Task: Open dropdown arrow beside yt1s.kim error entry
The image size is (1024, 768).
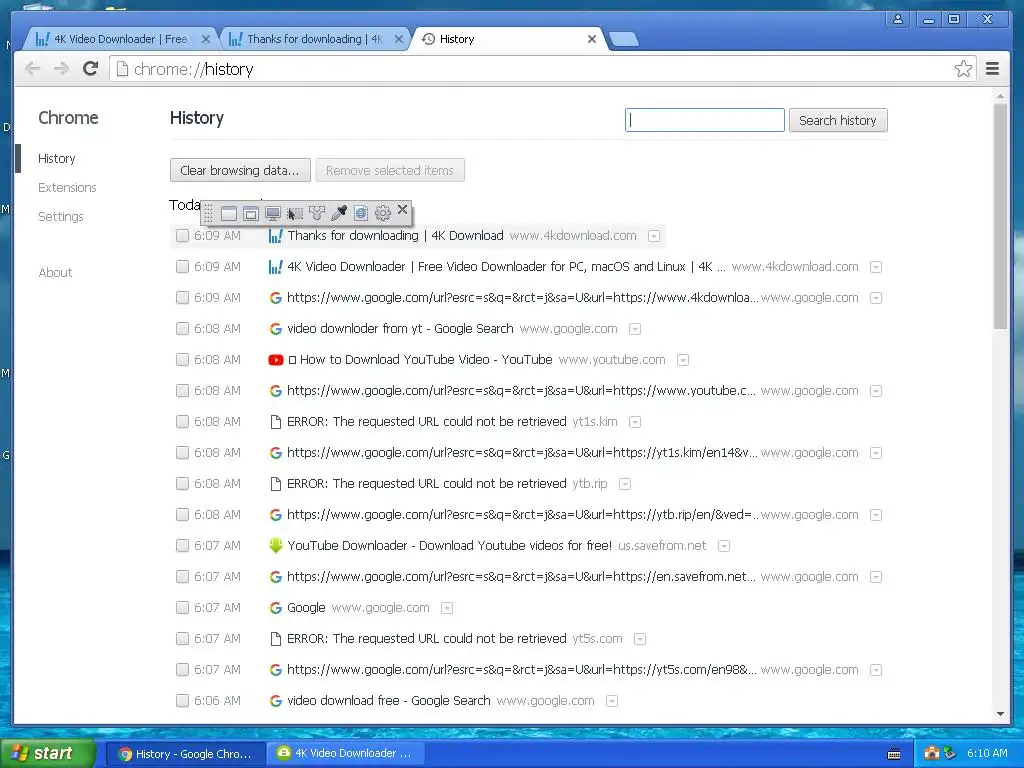Action: click(635, 422)
